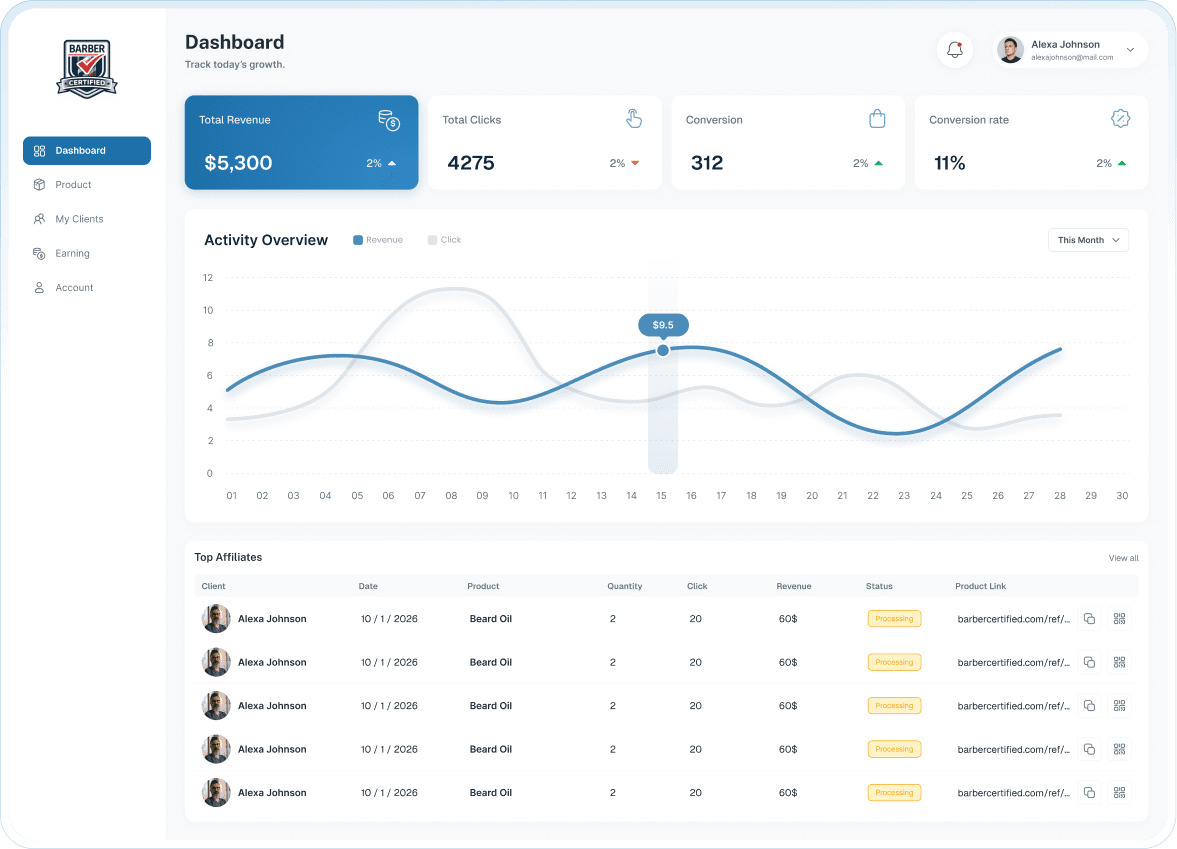Click the Conversion shopping bag icon

[877, 118]
